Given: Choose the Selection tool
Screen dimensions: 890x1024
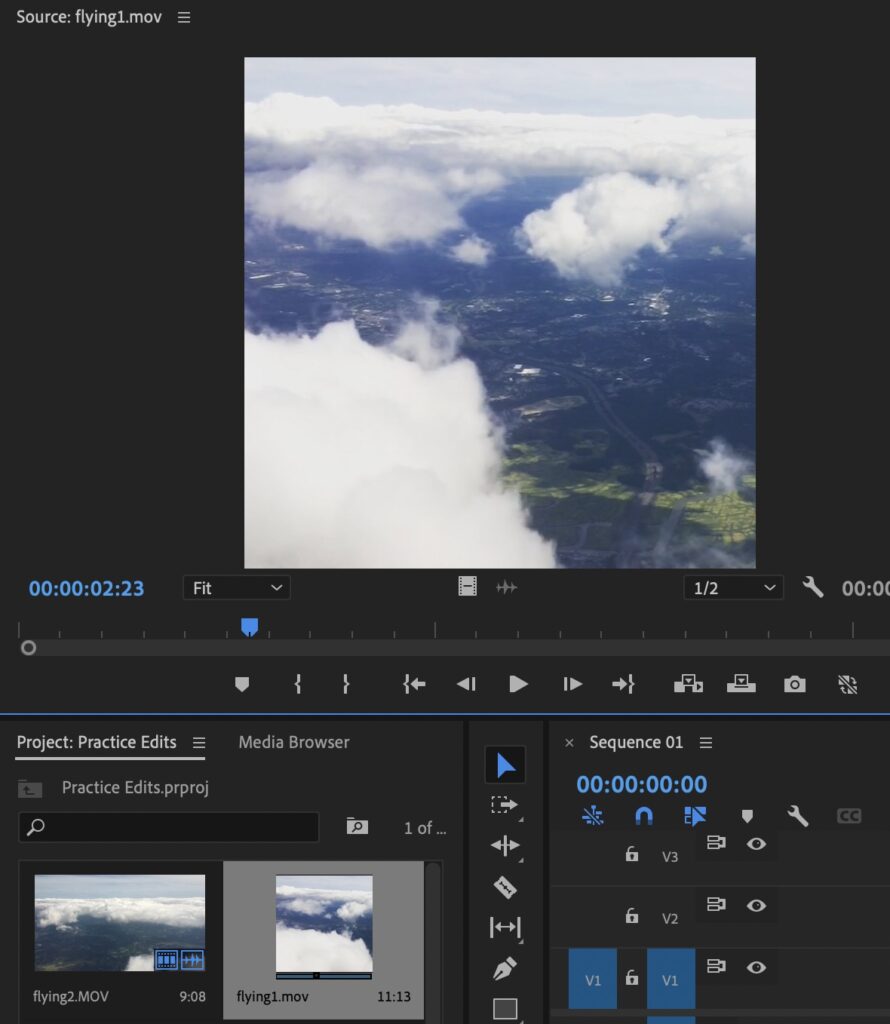Looking at the screenshot, I should point(505,765).
